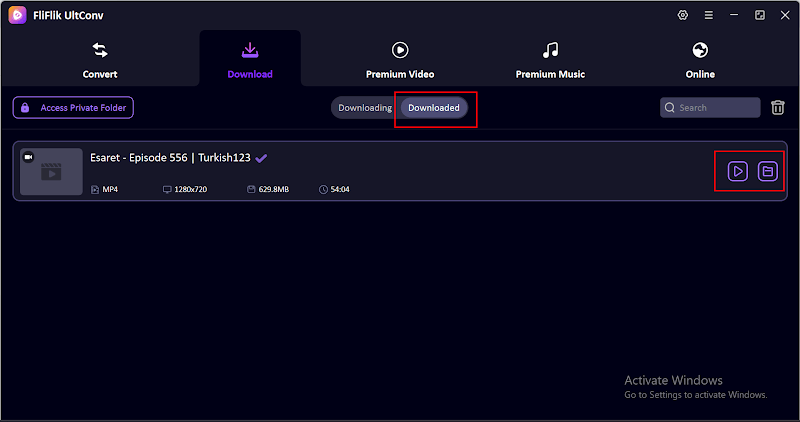Open file location folder for Esaret
This screenshot has height=422, width=800.
pos(767,171)
